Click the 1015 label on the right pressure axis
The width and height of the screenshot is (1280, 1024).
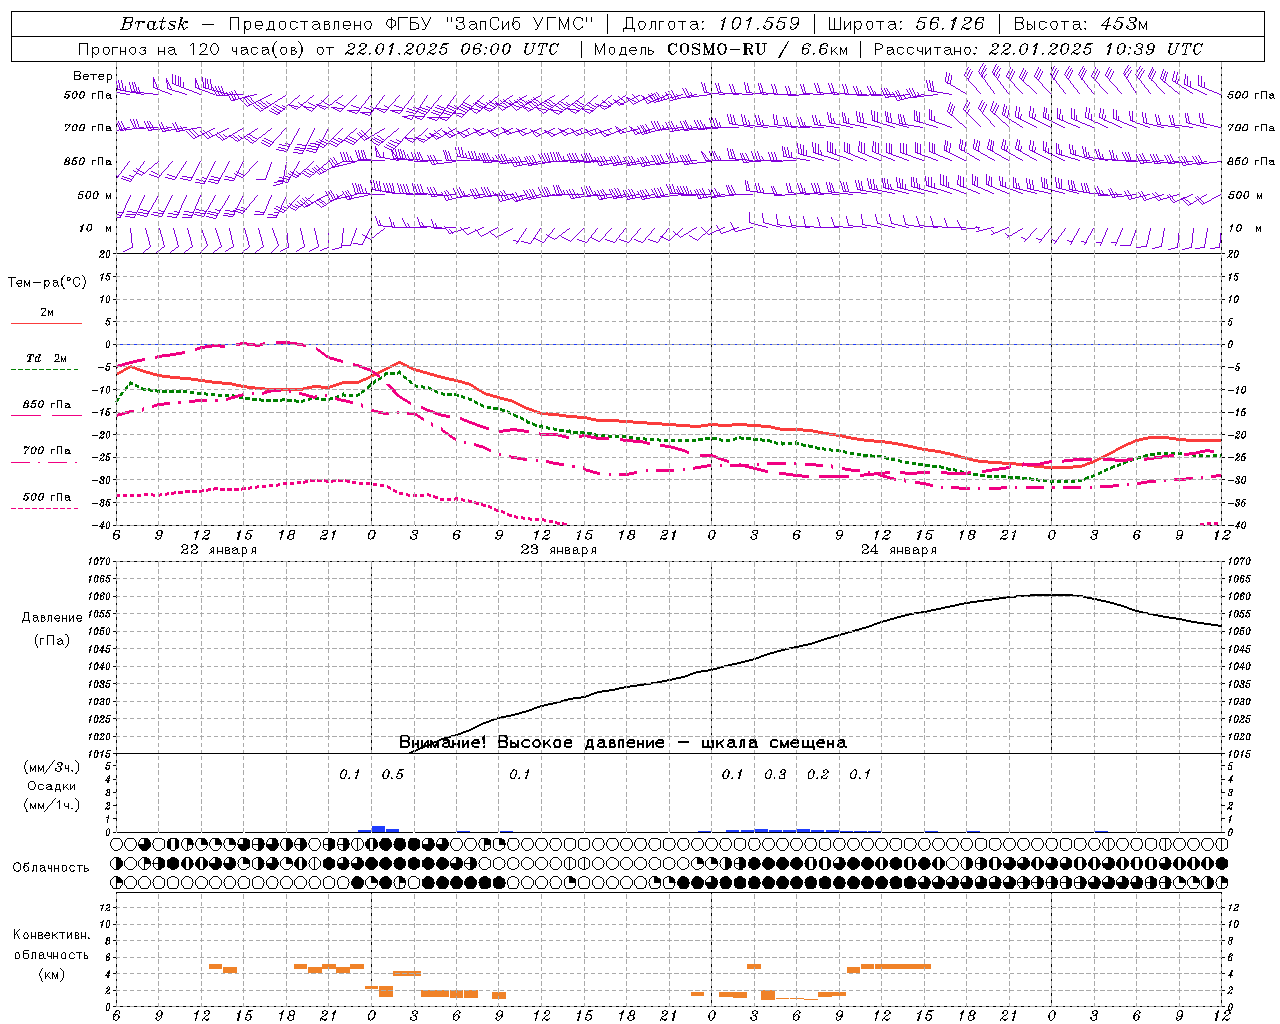point(1238,753)
